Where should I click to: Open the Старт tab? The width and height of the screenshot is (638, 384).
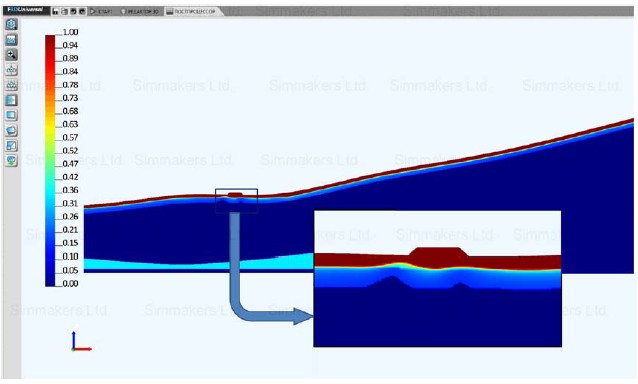coord(102,11)
